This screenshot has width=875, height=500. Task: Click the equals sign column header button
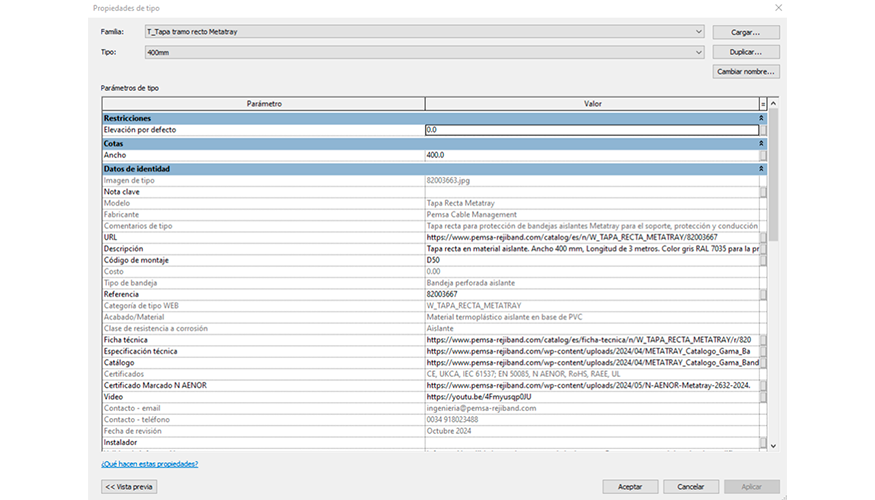[x=763, y=104]
